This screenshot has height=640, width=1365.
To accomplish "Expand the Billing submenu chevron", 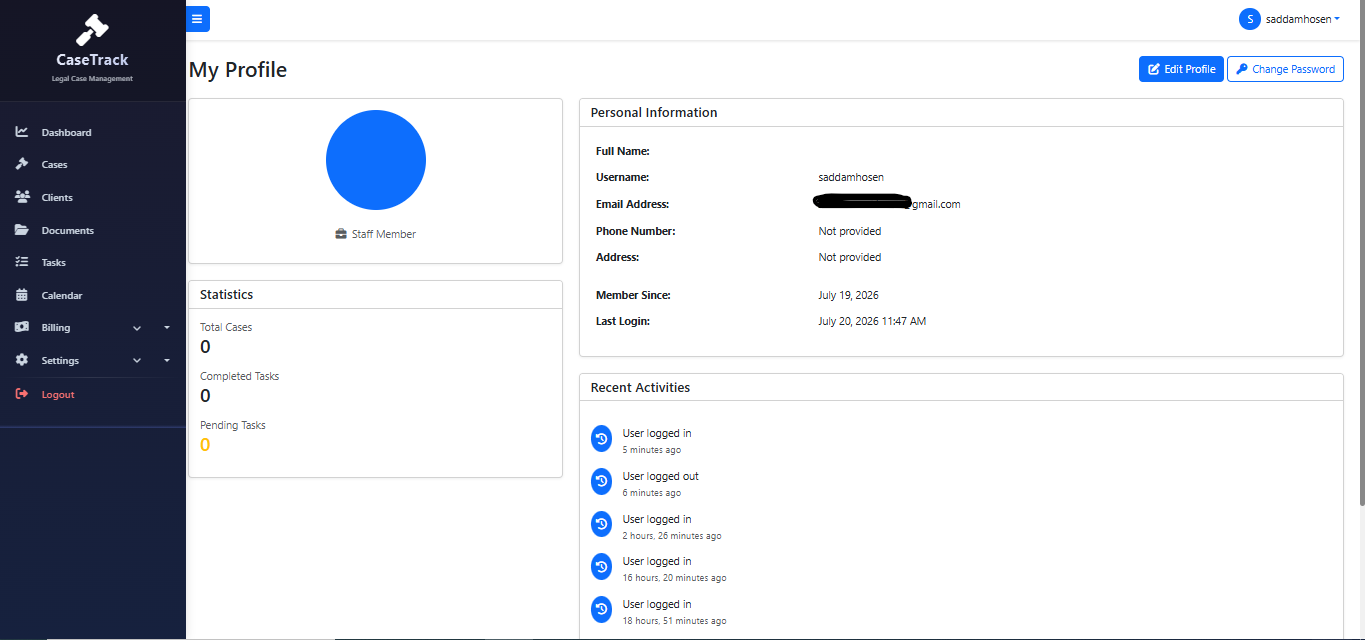I will point(137,328).
